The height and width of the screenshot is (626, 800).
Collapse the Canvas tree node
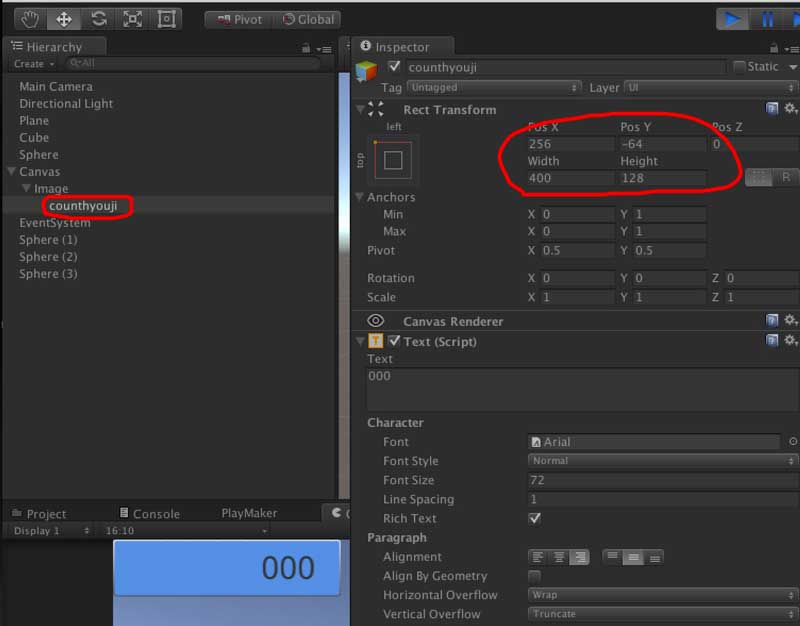[x=11, y=171]
